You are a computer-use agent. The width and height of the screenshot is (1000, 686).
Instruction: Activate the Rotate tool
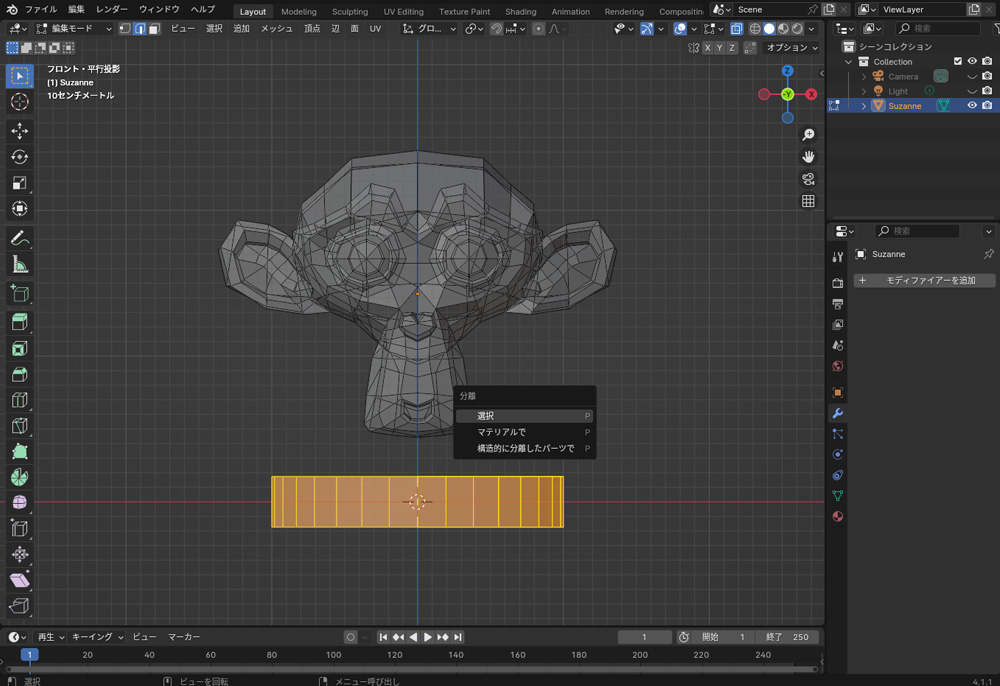pos(19,157)
